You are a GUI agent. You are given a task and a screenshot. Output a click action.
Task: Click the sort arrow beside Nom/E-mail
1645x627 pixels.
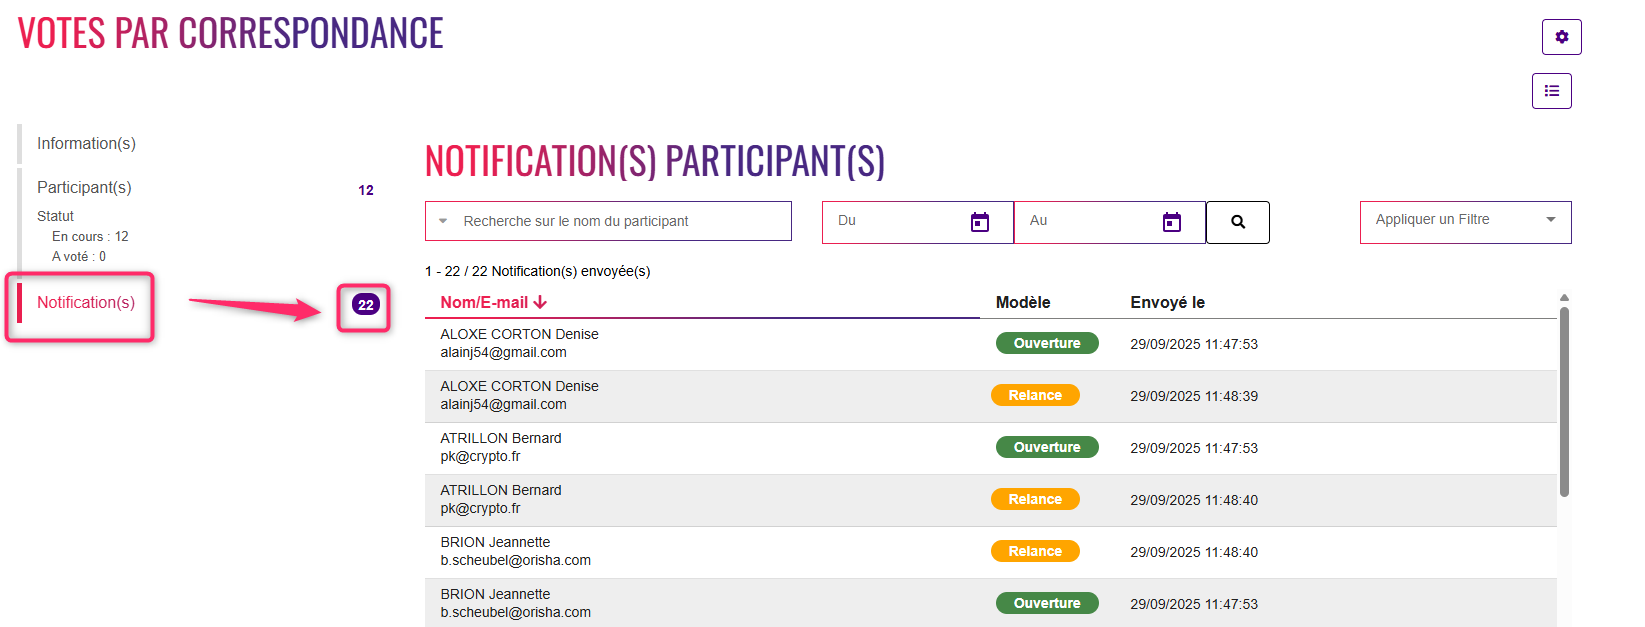click(540, 302)
